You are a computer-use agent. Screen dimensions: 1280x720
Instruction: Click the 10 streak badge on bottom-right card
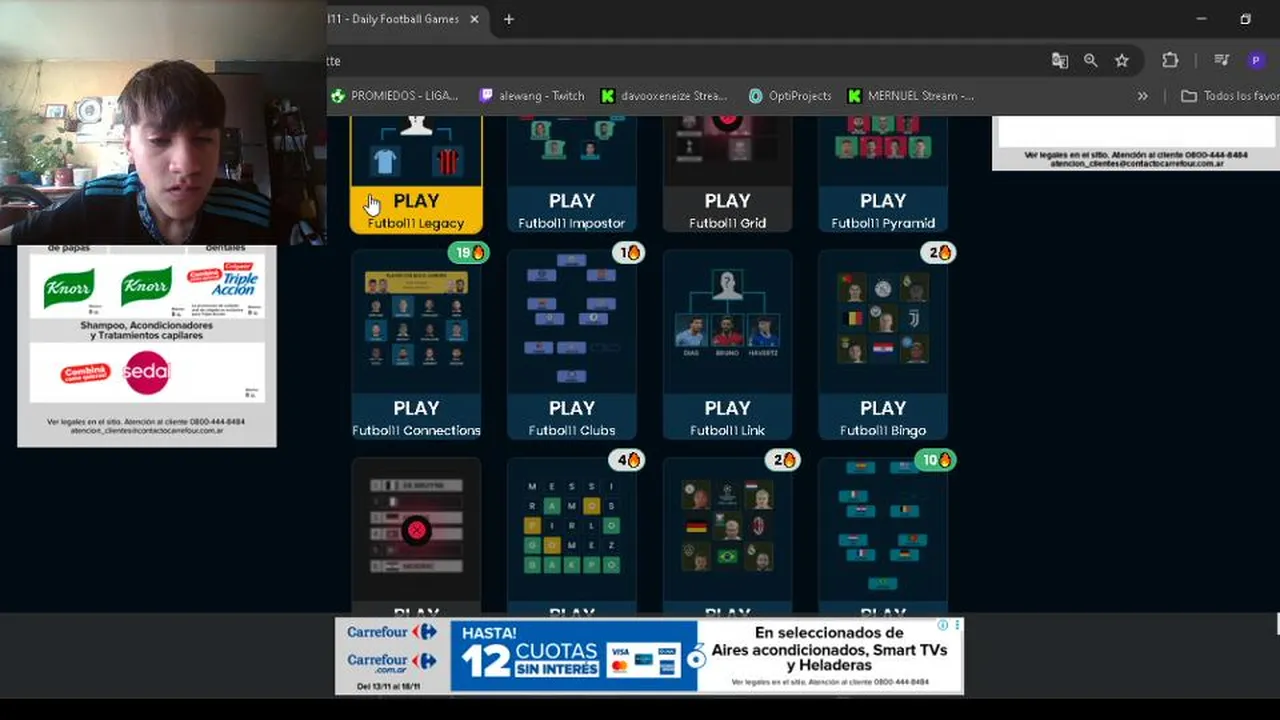935,460
